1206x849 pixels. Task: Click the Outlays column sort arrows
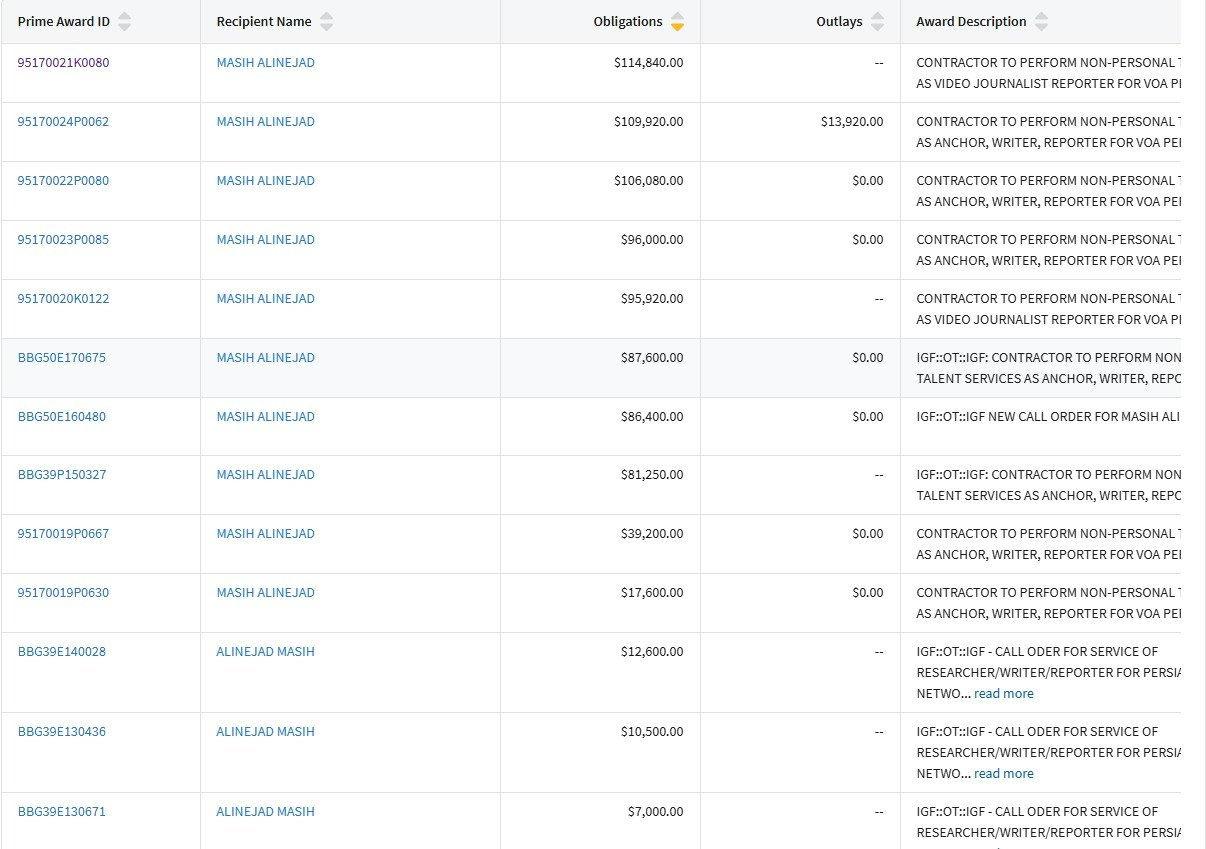(877, 22)
